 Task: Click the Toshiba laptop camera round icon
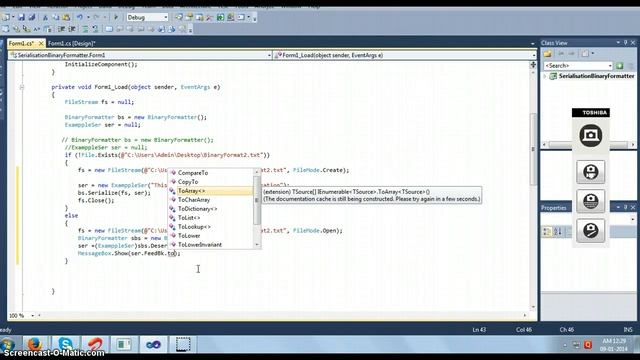(x=591, y=135)
